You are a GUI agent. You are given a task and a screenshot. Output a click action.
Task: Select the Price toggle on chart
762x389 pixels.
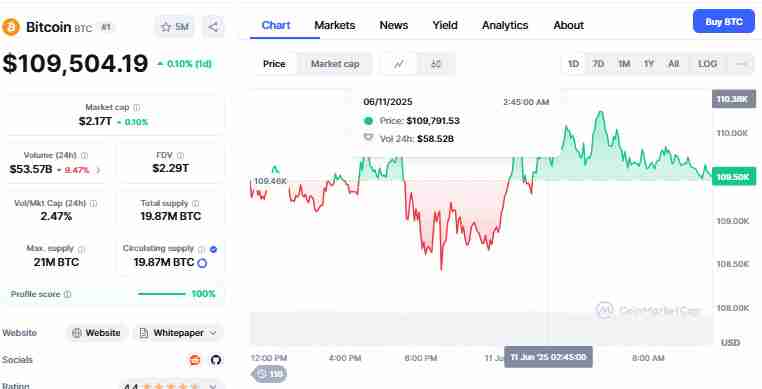click(x=274, y=64)
